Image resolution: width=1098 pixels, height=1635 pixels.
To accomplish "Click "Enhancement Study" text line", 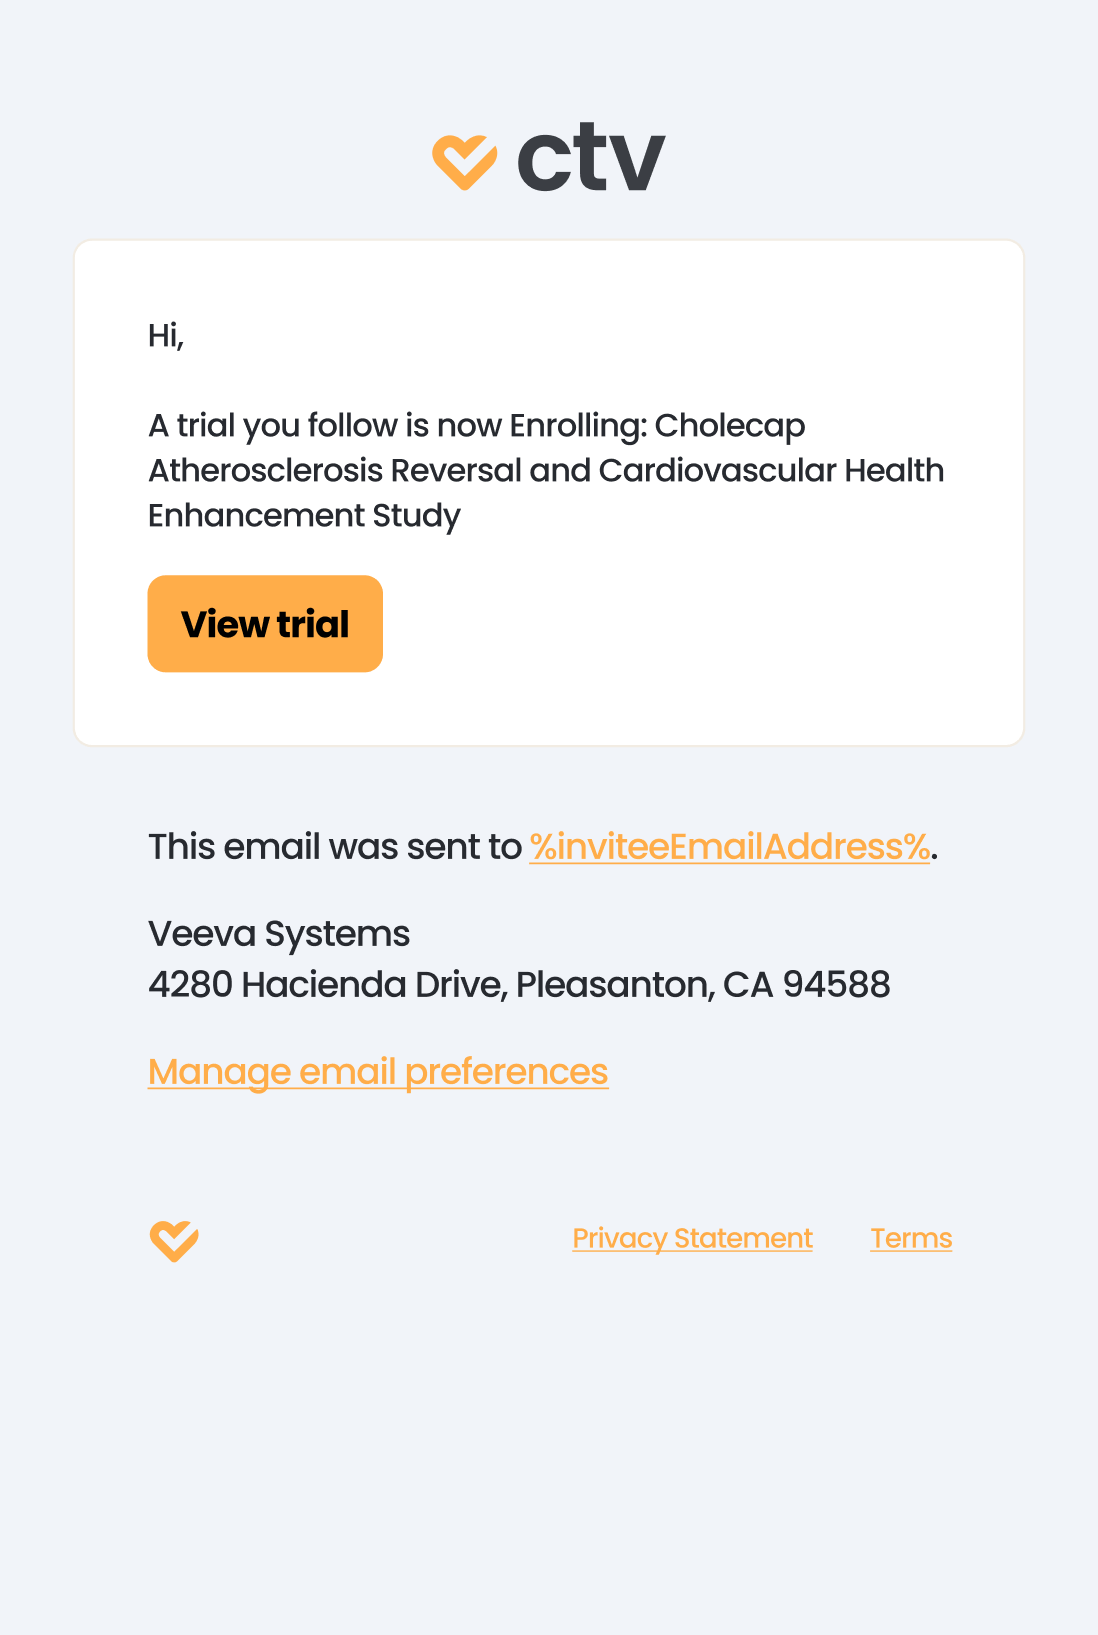I will pyautogui.click(x=304, y=516).
